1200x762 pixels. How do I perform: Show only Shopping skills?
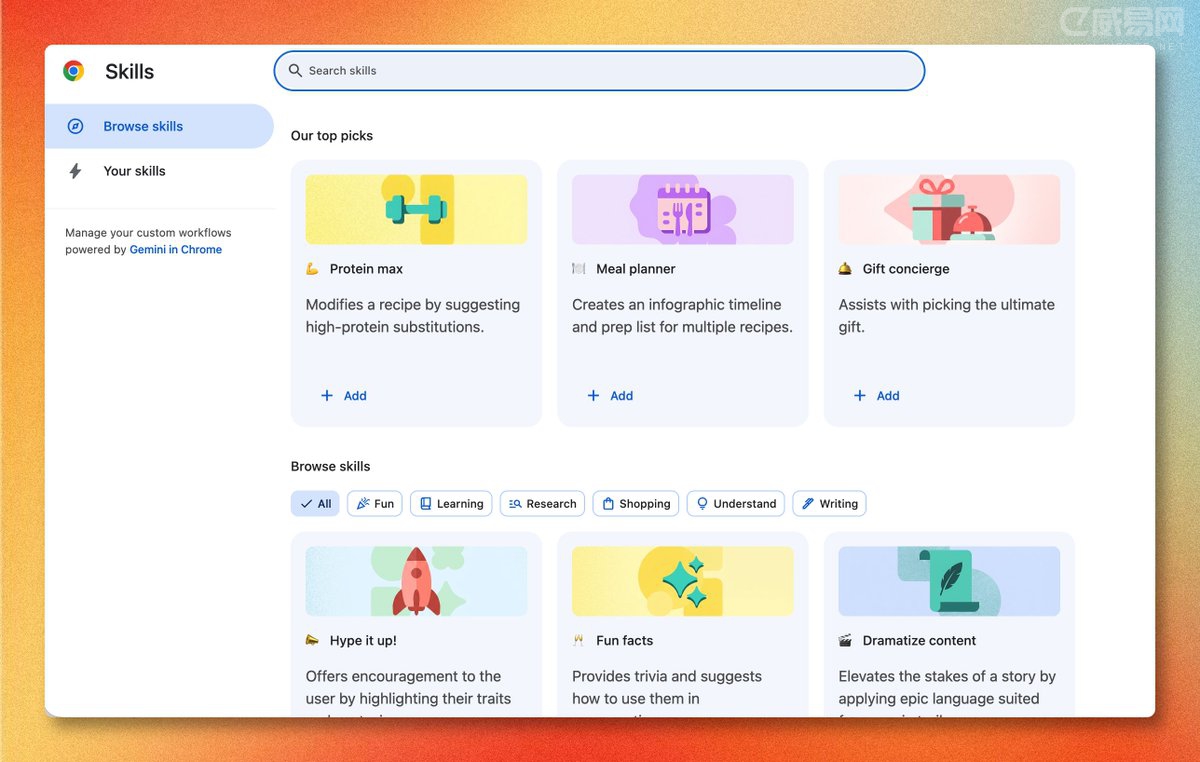[x=635, y=504]
